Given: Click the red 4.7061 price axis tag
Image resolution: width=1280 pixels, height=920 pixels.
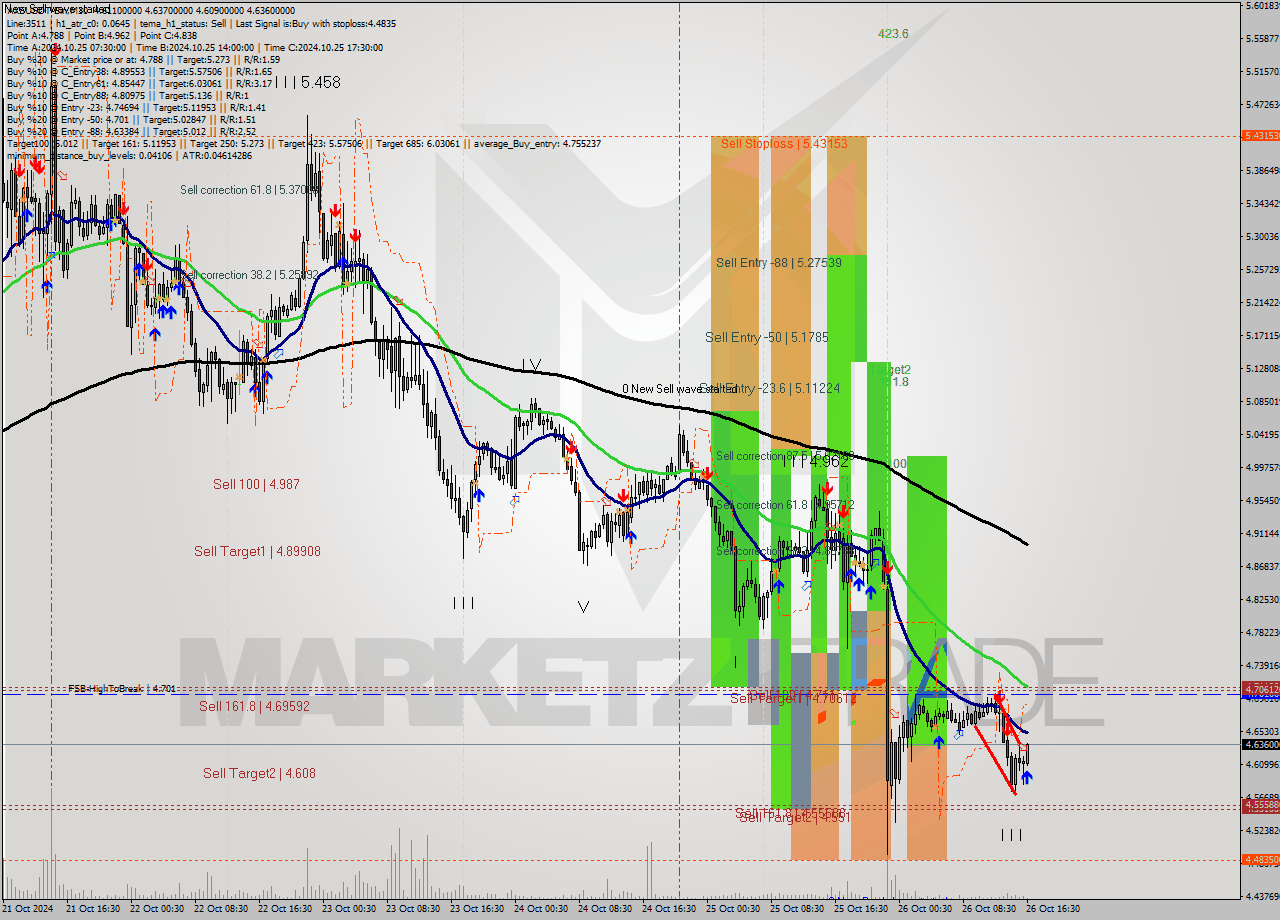Looking at the screenshot, I should 1260,688.
